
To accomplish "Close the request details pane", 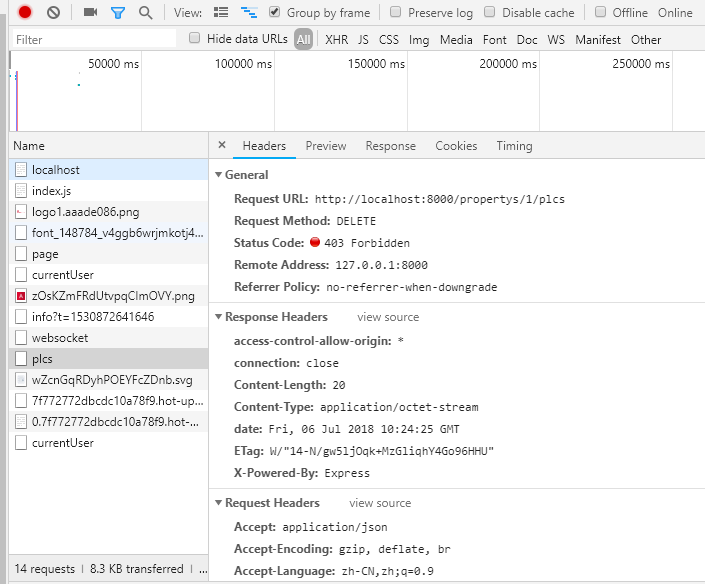I will click(x=222, y=145).
